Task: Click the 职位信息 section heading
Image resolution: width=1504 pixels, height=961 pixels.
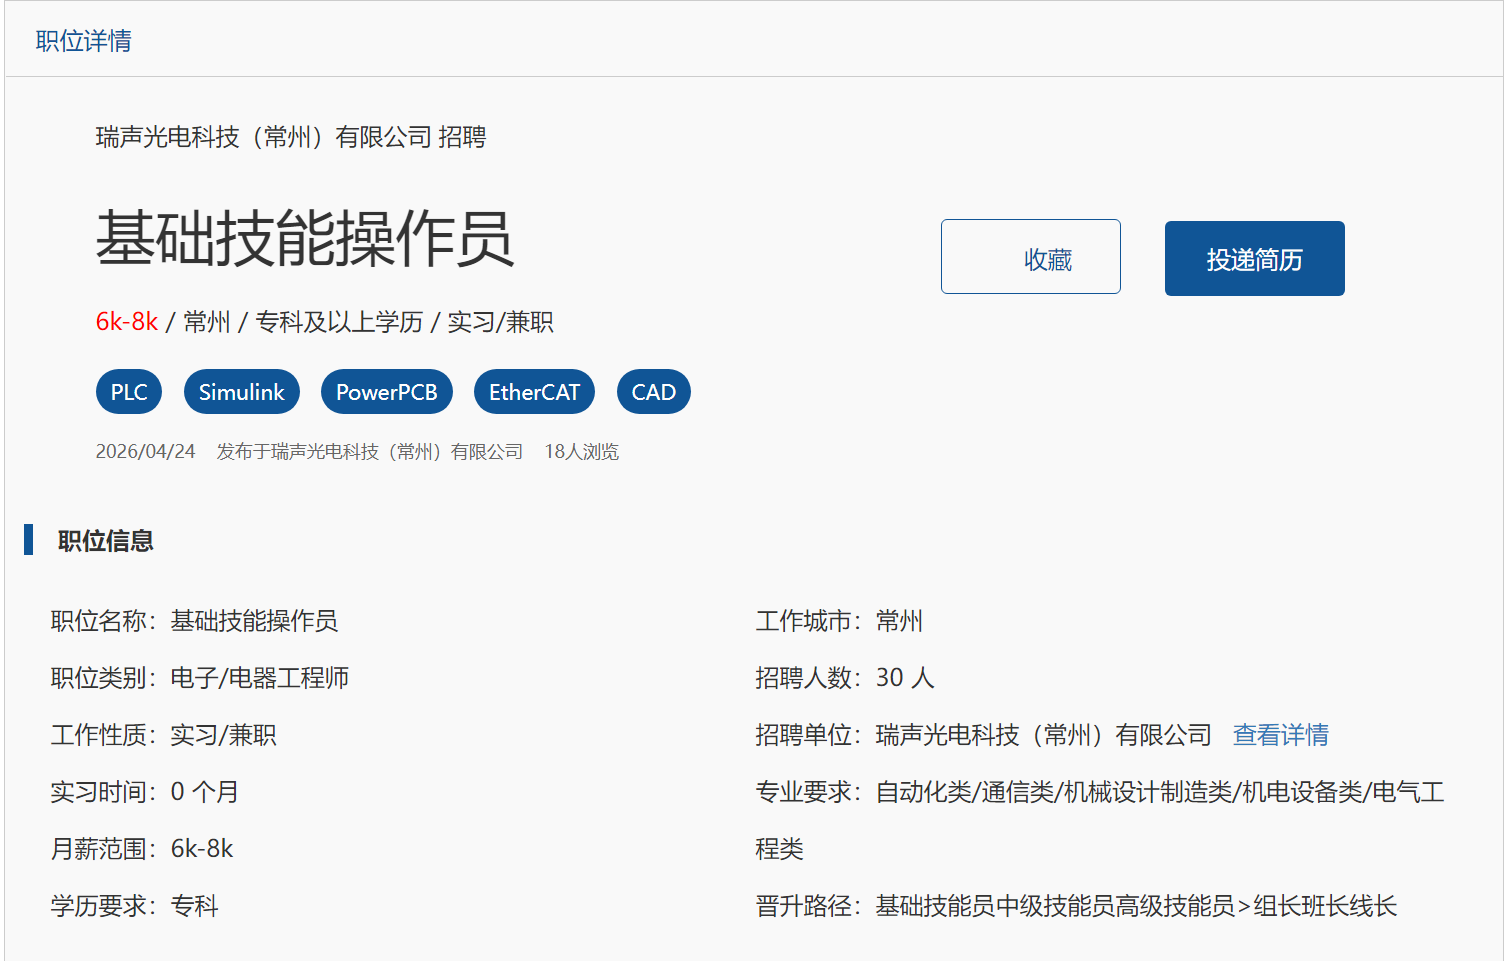Action: pos(105,541)
